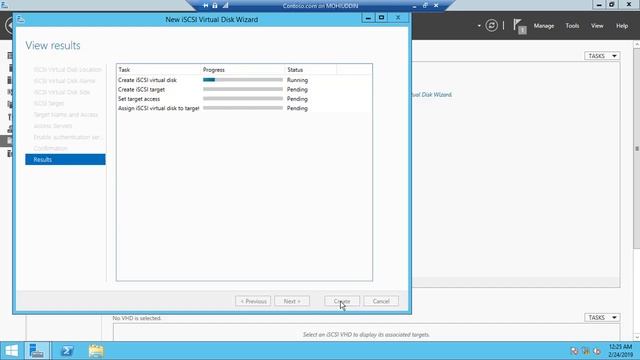
Task: Open the View menu in Server Manager
Action: (x=597, y=26)
